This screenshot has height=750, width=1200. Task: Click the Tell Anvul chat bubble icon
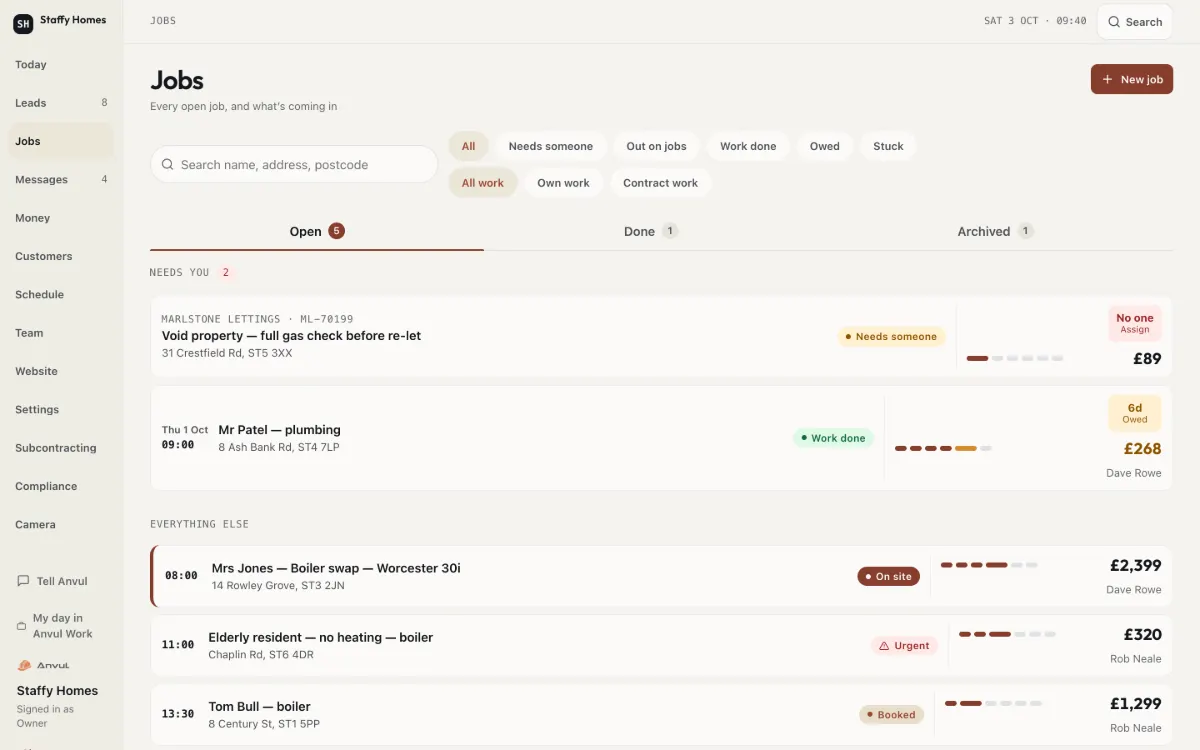(23, 581)
